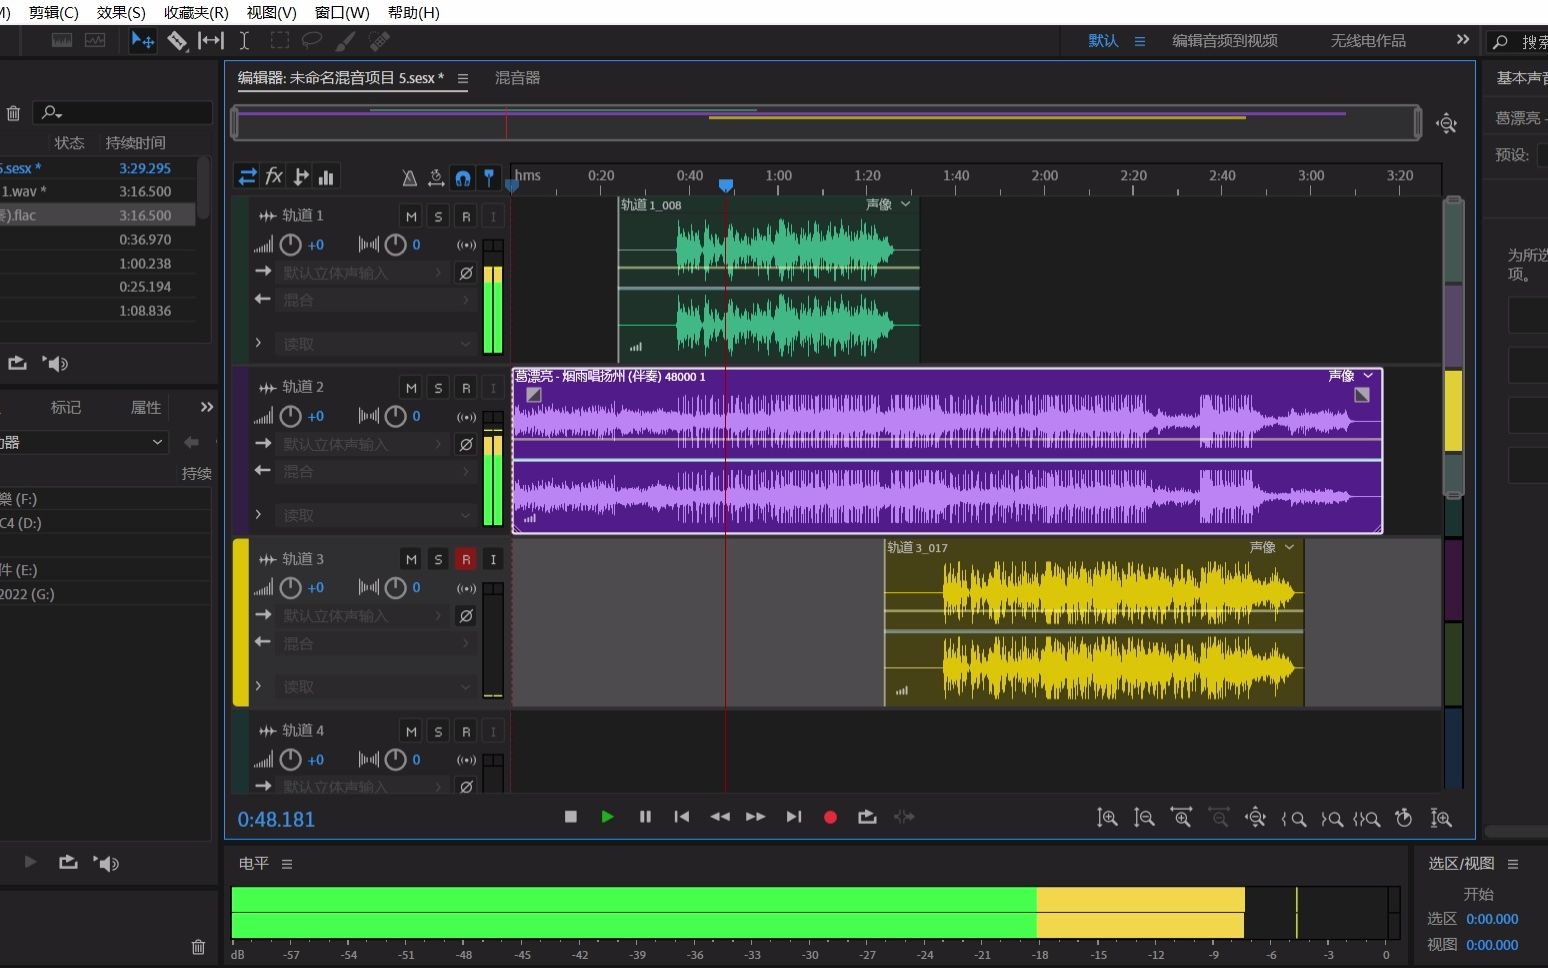Click the Rewind button
Image resolution: width=1548 pixels, height=968 pixels.
click(719, 817)
